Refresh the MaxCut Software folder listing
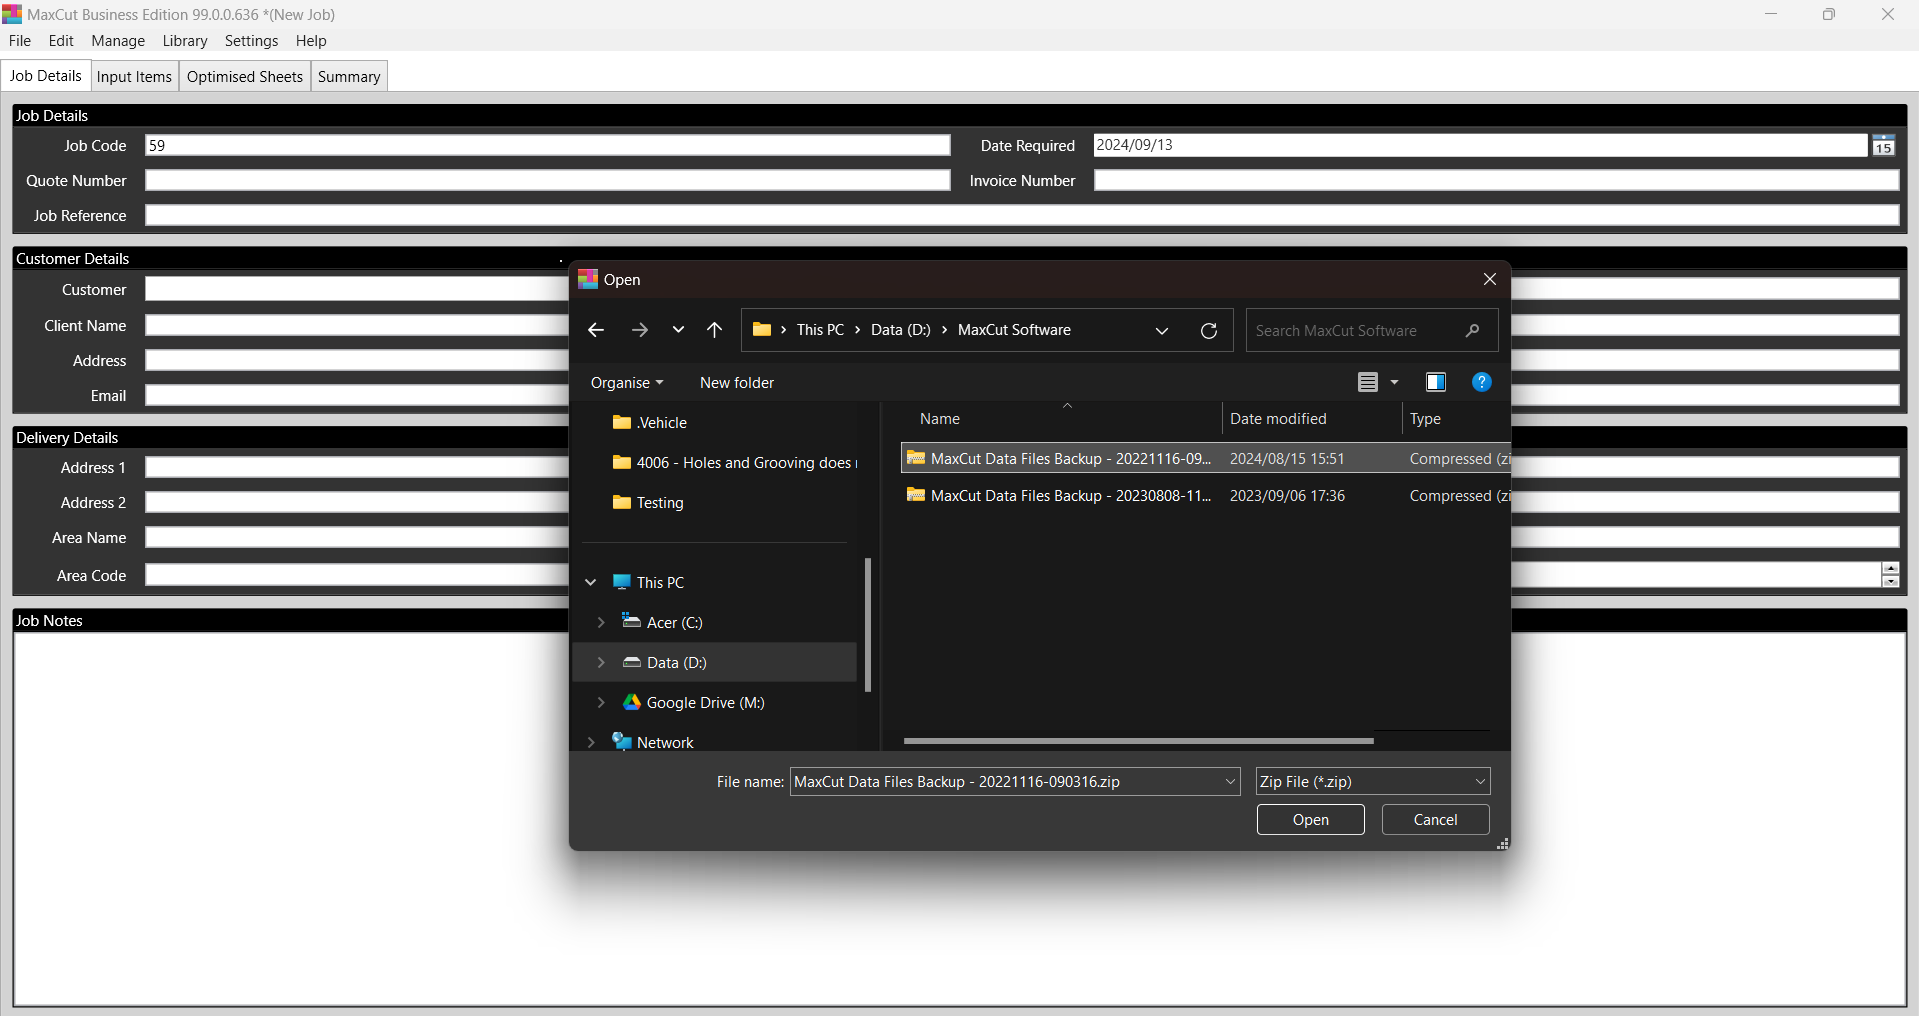1919x1016 pixels. (1208, 331)
